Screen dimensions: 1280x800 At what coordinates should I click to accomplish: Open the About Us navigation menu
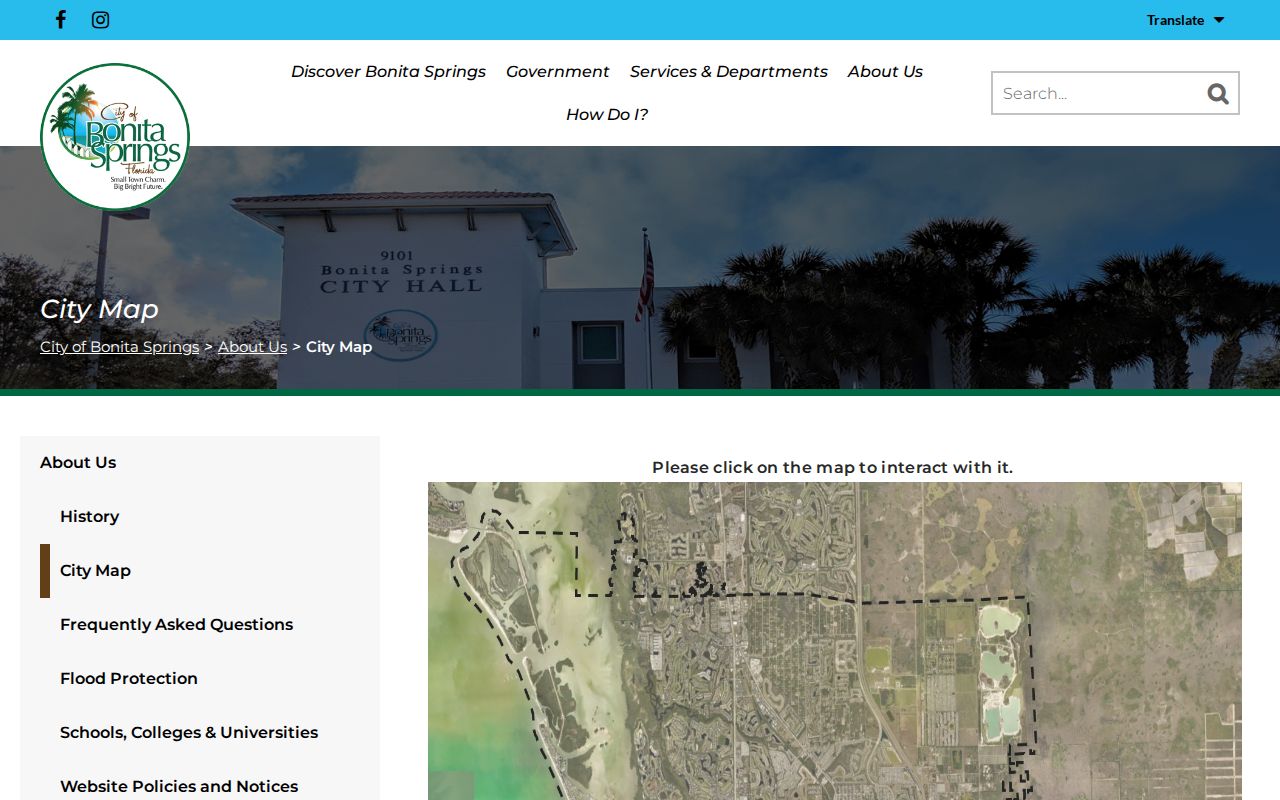click(x=885, y=72)
